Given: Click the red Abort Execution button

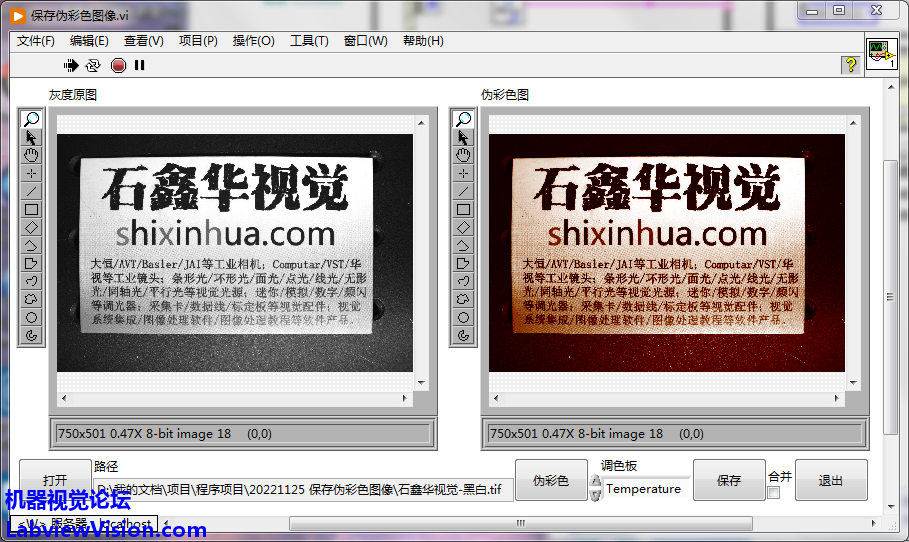Looking at the screenshot, I should click(x=118, y=66).
